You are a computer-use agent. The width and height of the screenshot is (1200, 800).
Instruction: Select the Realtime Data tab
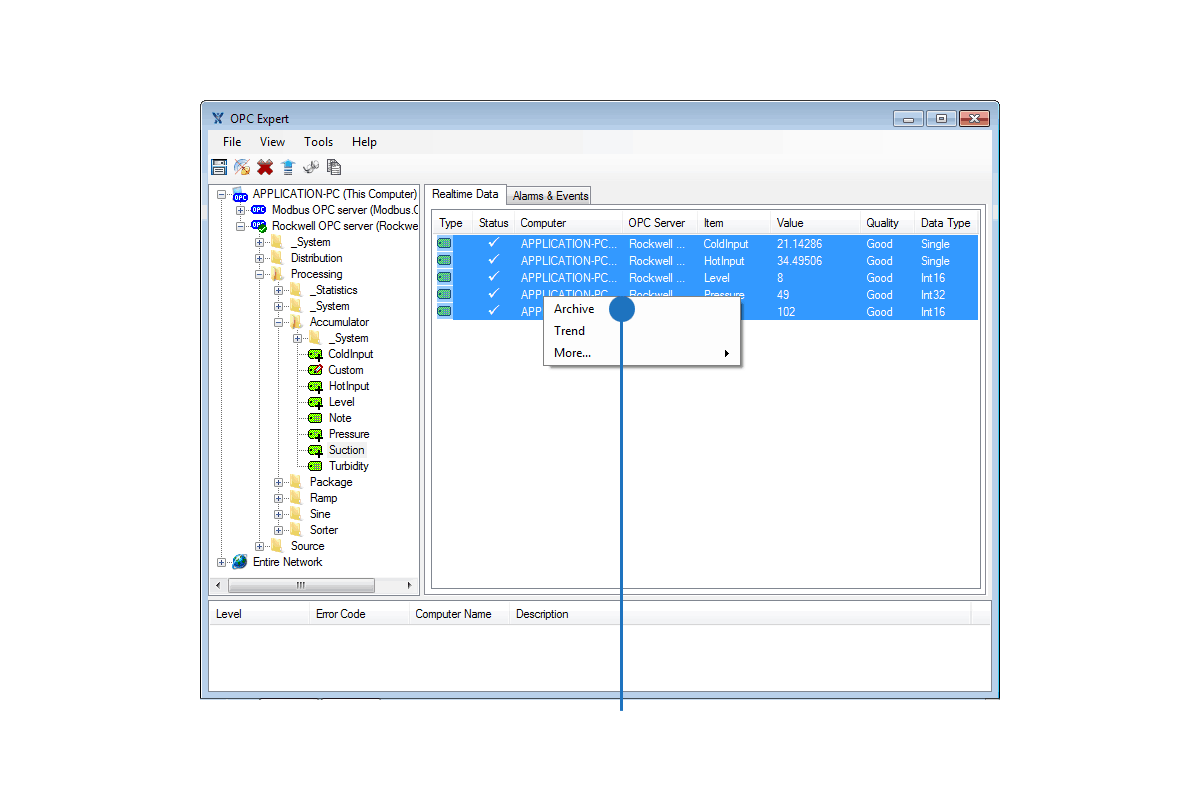pyautogui.click(x=465, y=194)
